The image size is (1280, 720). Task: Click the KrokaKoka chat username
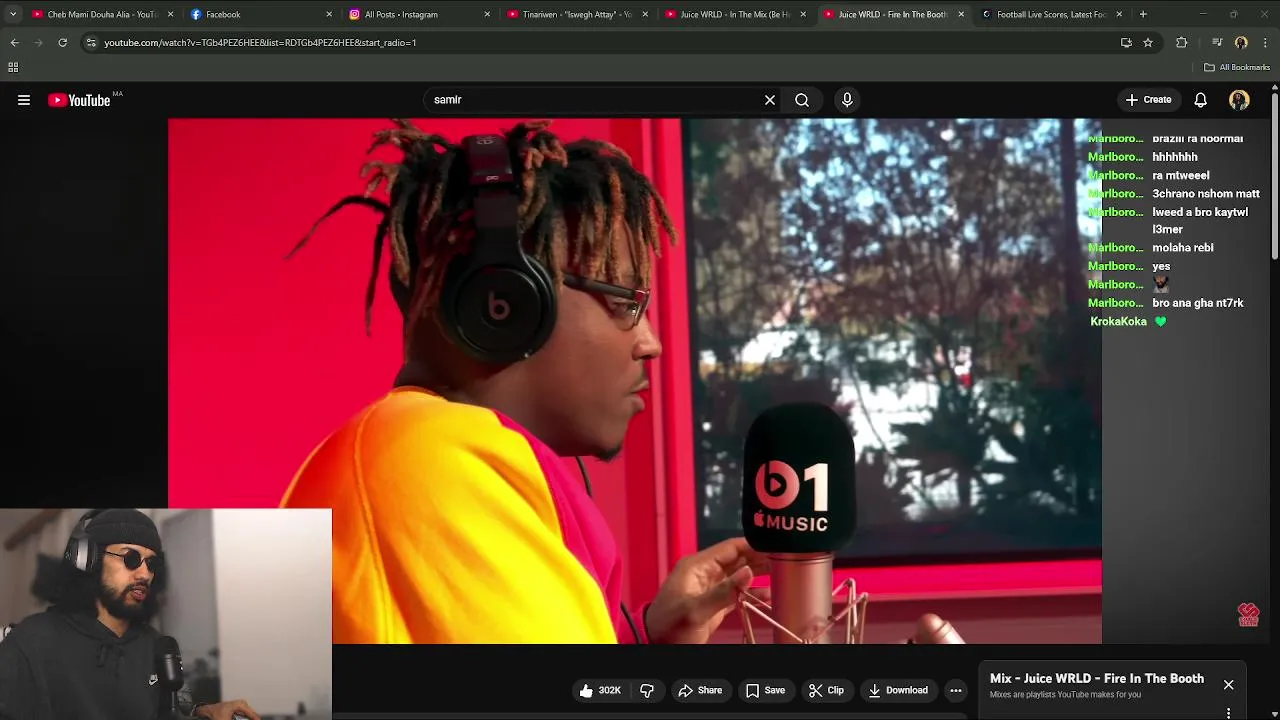click(1118, 321)
